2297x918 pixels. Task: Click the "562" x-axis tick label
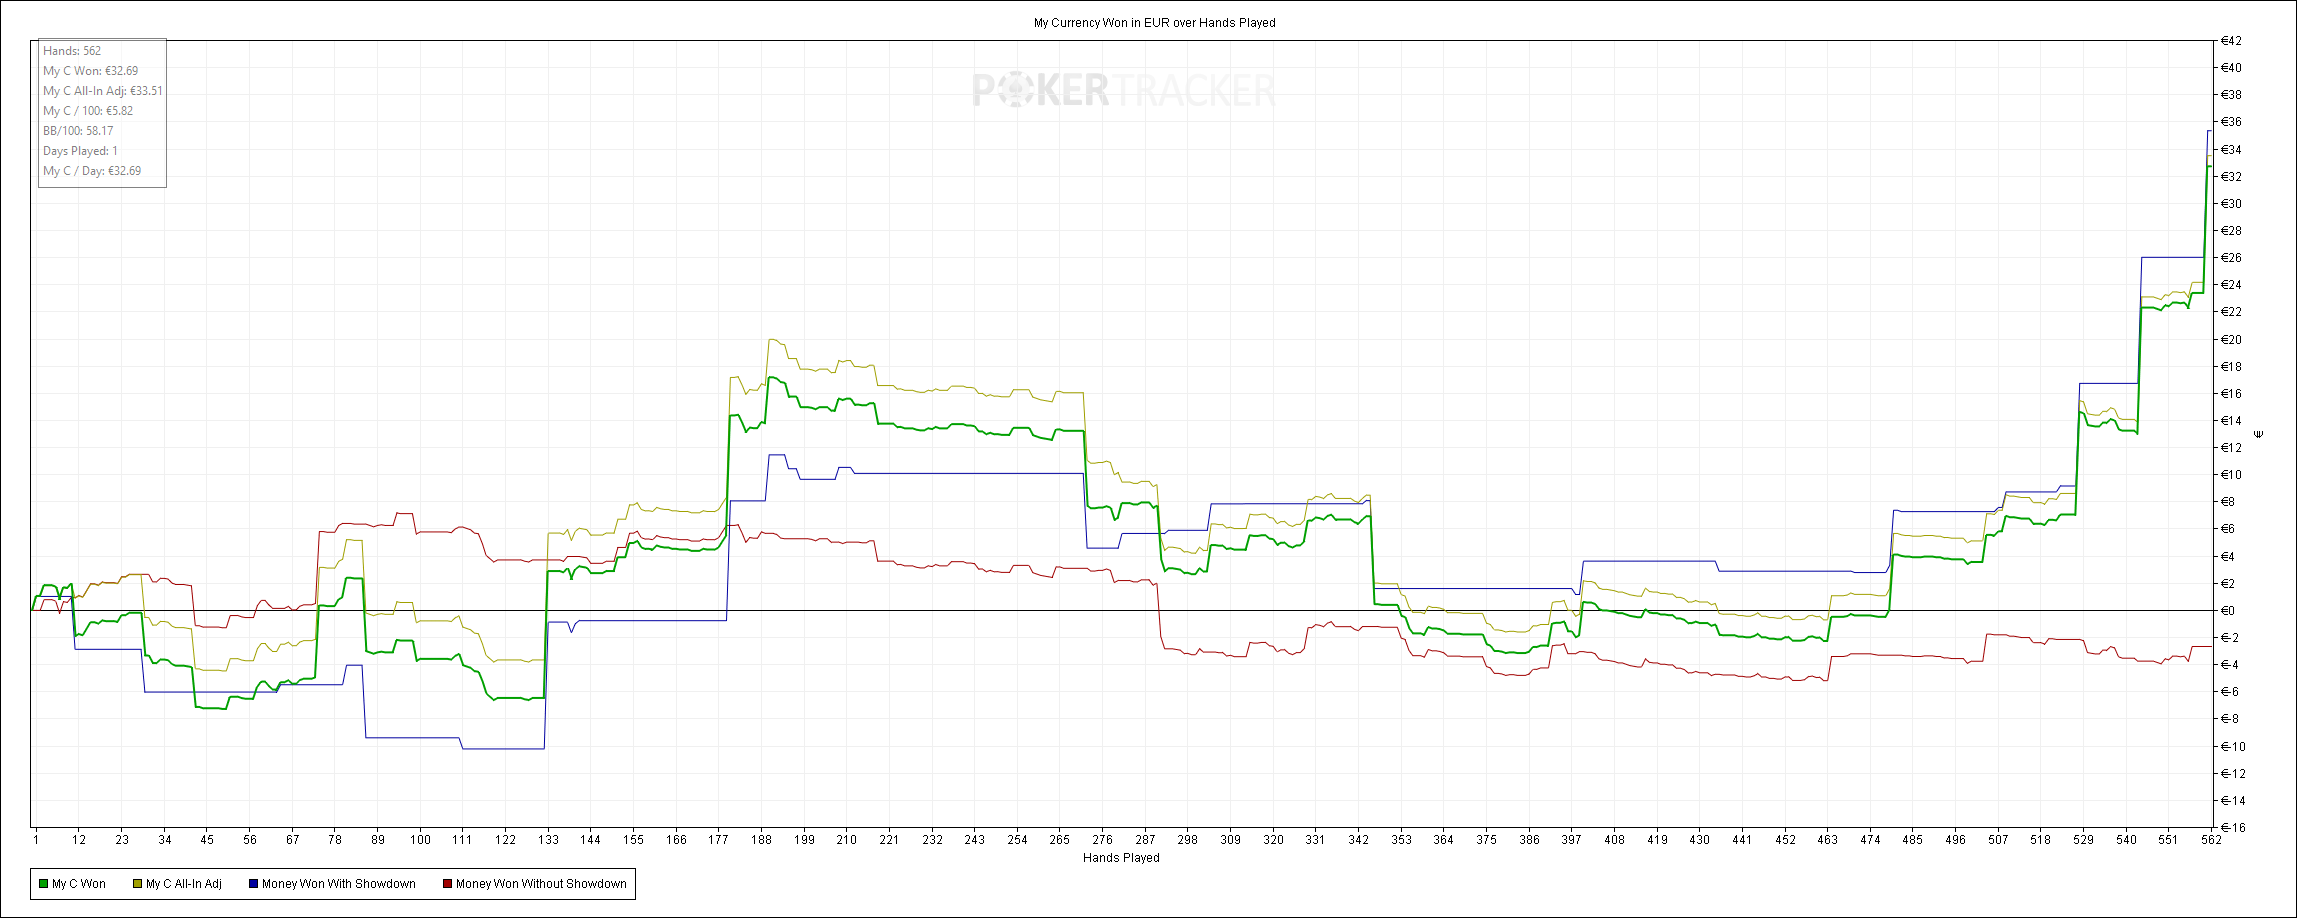coord(2211,840)
